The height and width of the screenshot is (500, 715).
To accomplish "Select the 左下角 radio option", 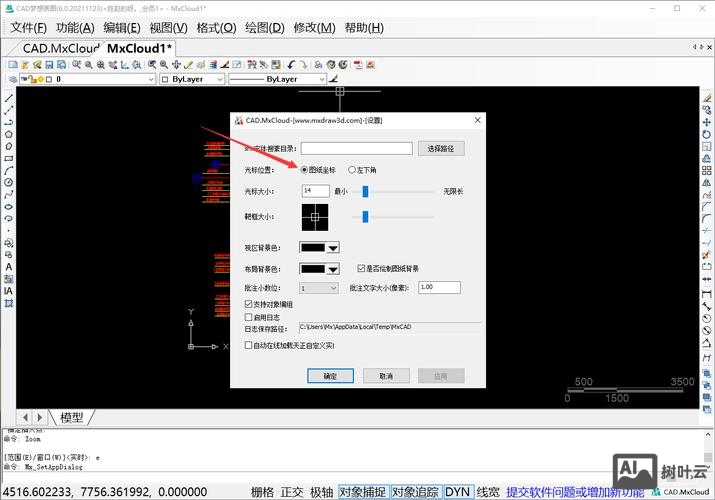I will [353, 169].
